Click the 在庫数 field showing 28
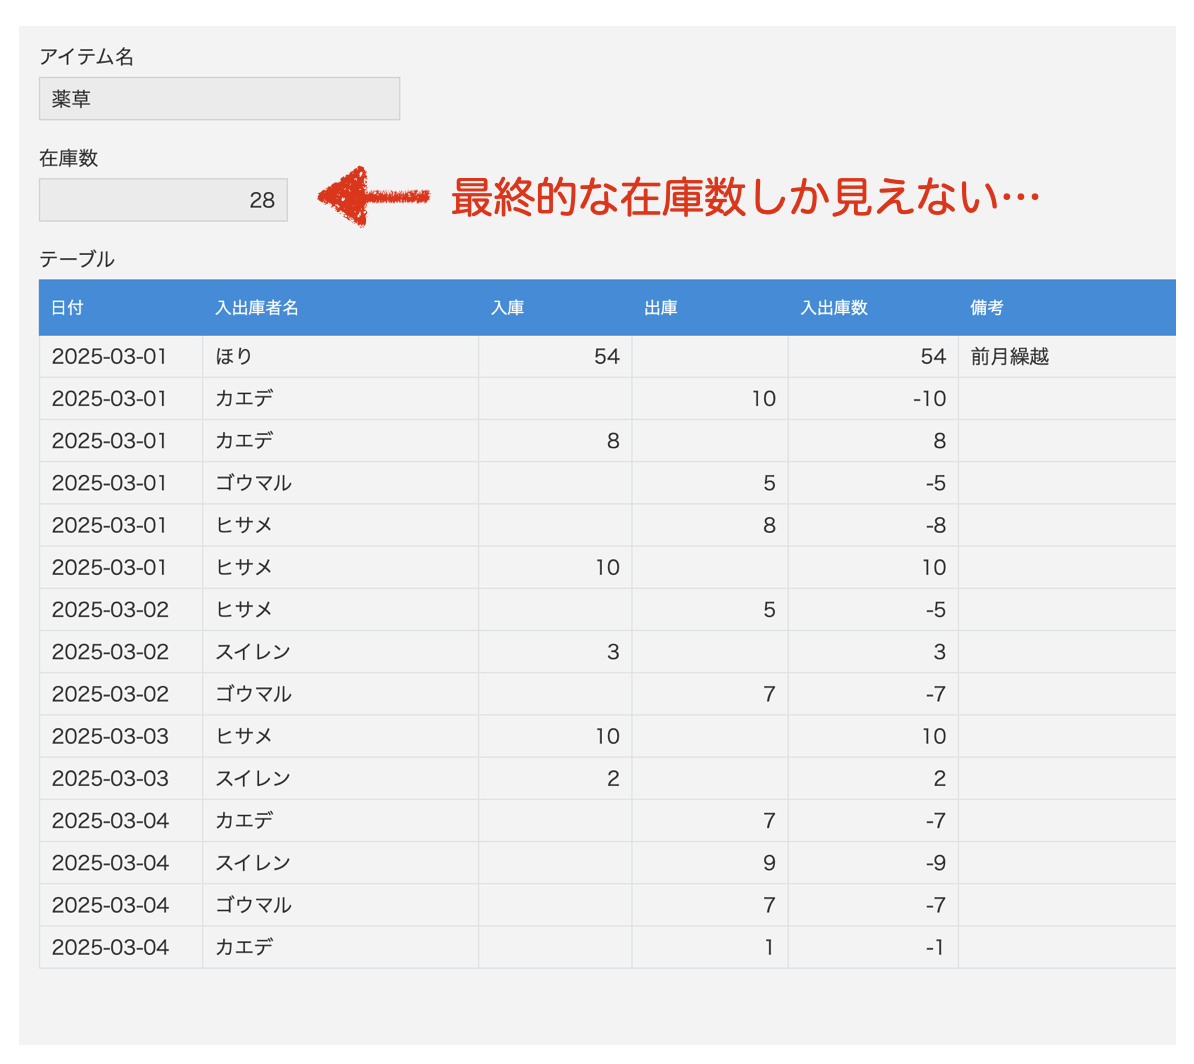 click(163, 200)
